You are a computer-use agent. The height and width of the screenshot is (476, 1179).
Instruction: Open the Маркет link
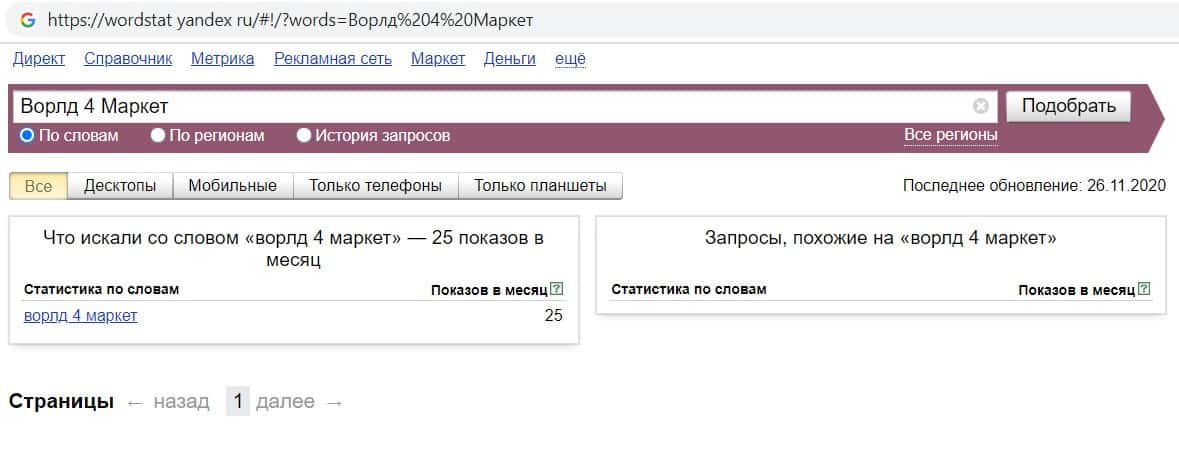pos(438,59)
